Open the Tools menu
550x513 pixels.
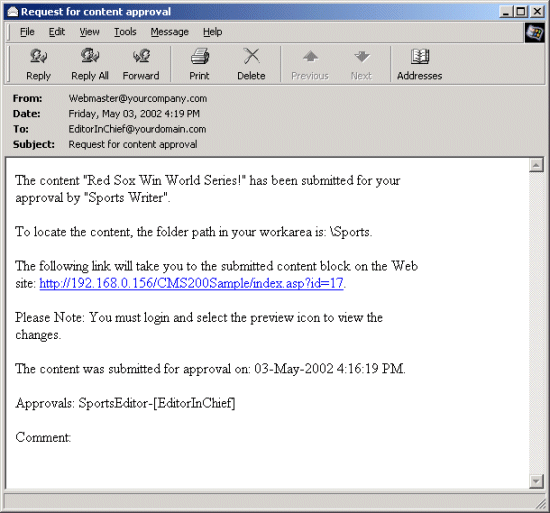coord(125,32)
